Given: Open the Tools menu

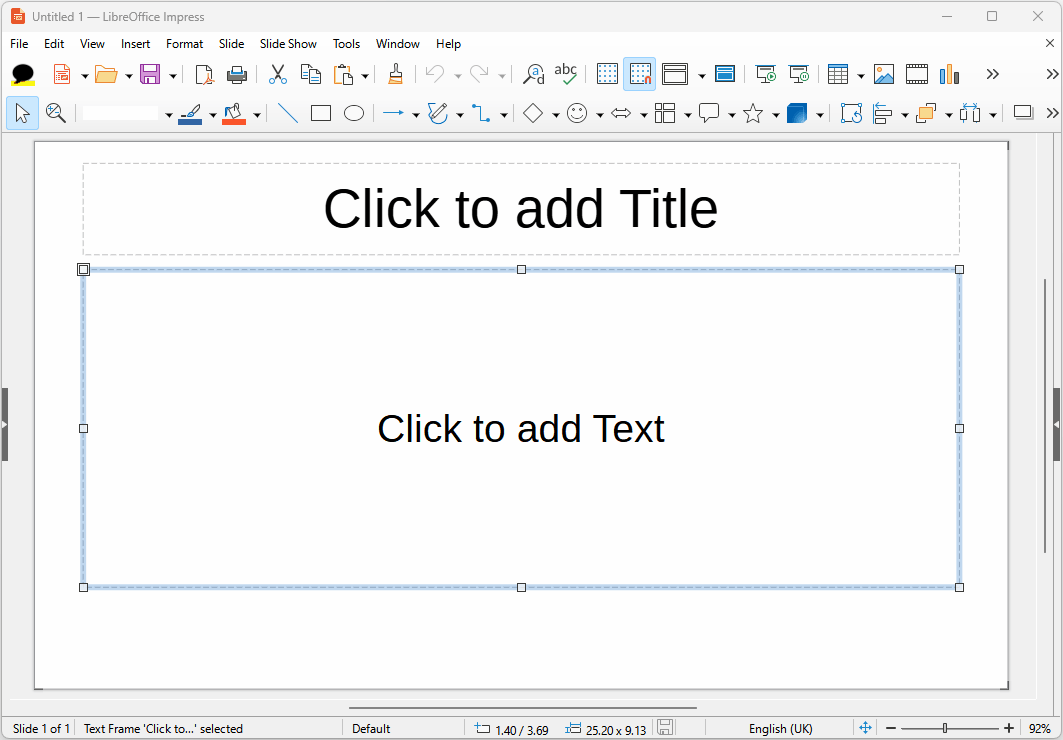Looking at the screenshot, I should click(346, 43).
